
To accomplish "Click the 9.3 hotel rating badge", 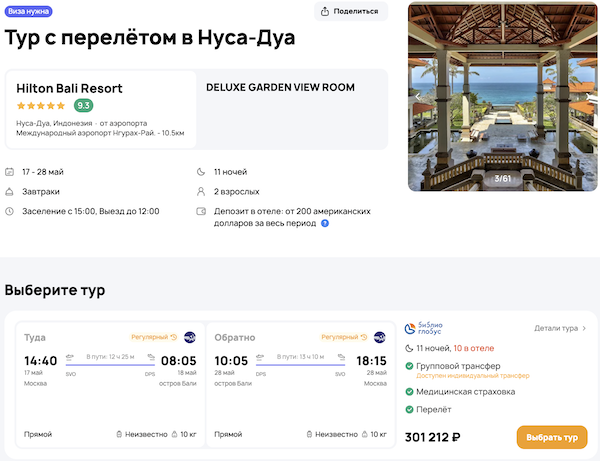I will coord(84,105).
